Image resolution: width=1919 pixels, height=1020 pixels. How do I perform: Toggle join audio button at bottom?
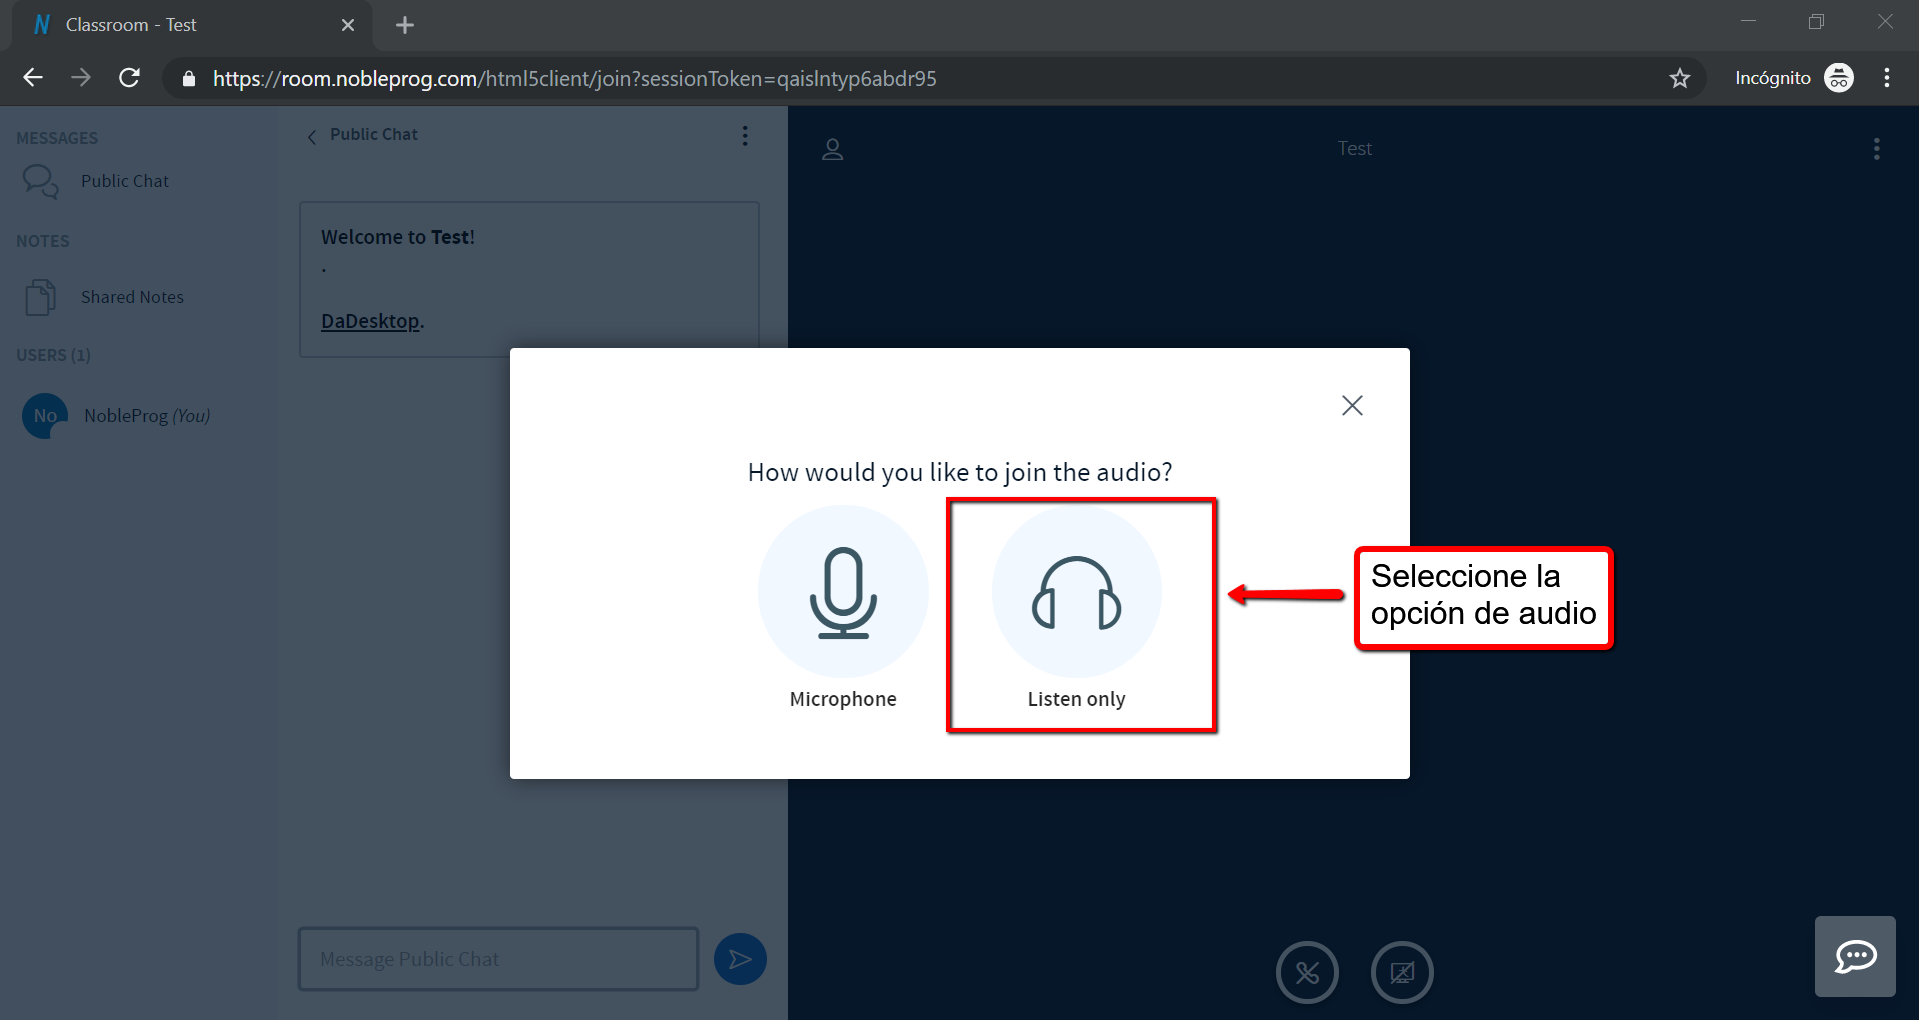click(1307, 972)
